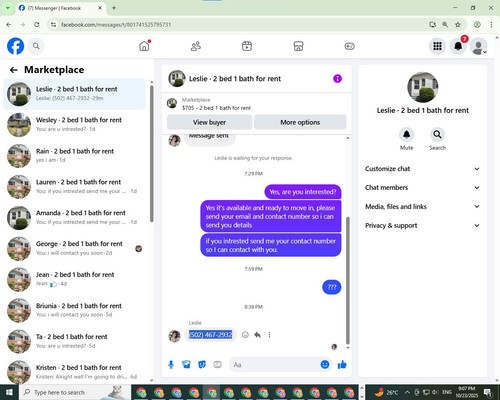This screenshot has width=500, height=400.
Task: Open taskbar clock showing 9:07 PM
Action: pos(467,392)
